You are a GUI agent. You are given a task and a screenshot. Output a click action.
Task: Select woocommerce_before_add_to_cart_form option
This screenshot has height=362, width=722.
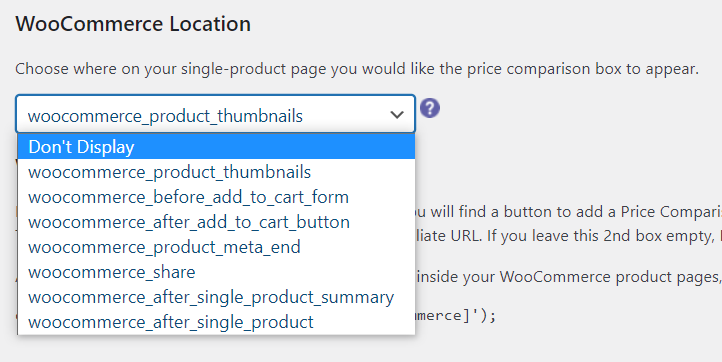(216, 197)
